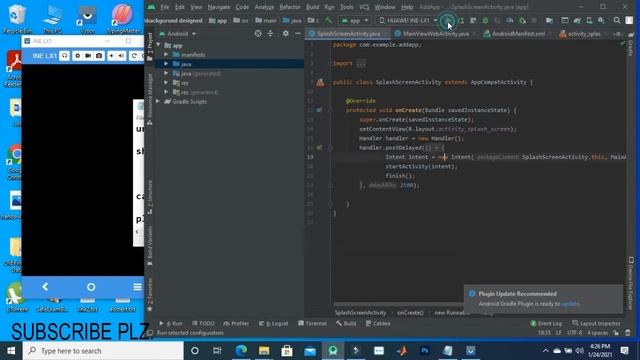
Task: Click the update link in plugin notification
Action: click(x=570, y=304)
